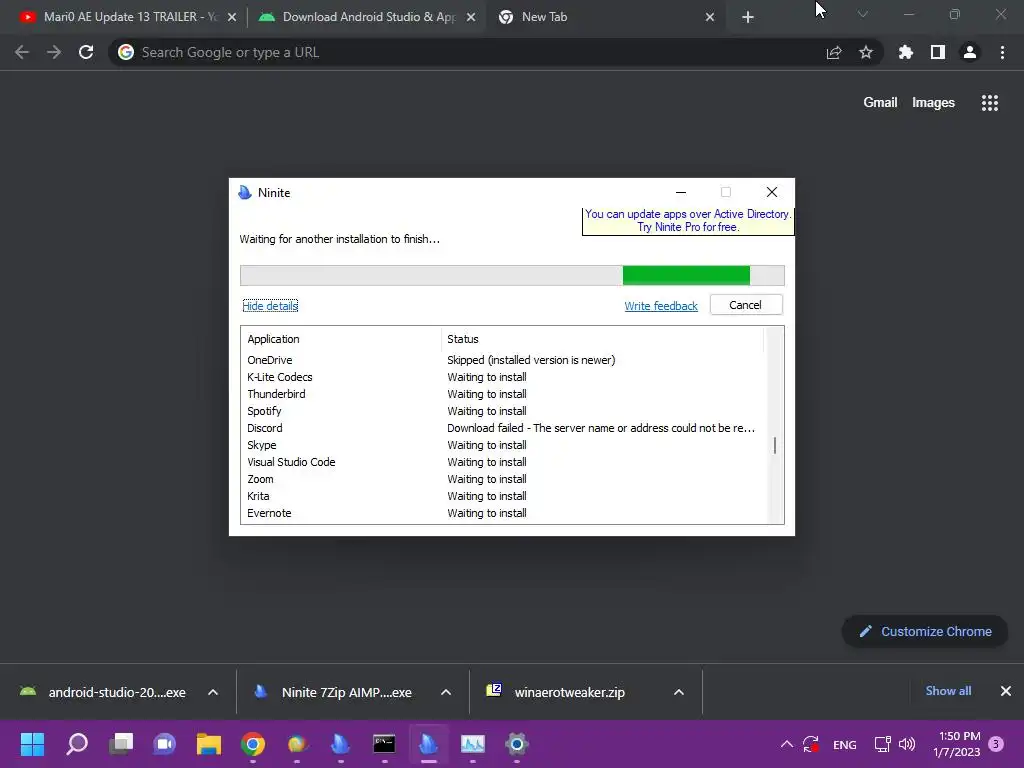The image size is (1024, 768).
Task: Click Customize Chrome button
Action: (925, 632)
